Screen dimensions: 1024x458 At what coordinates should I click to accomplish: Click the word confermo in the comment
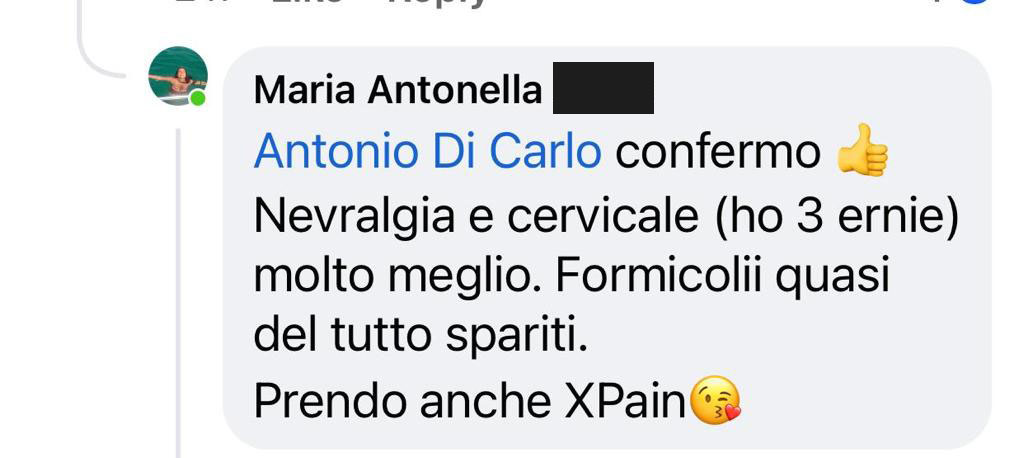718,153
